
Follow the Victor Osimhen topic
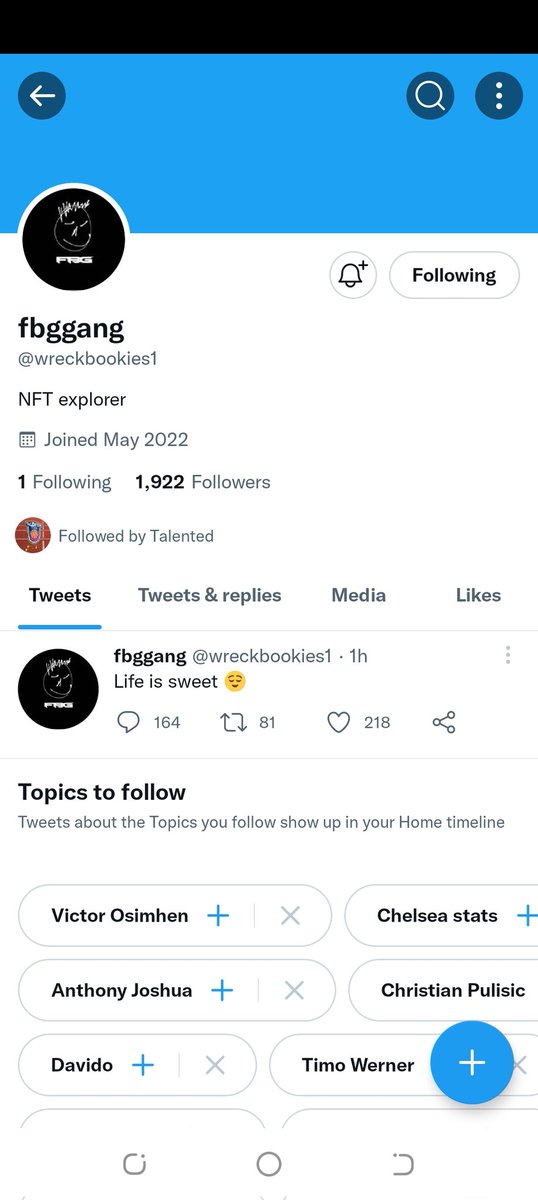218,915
